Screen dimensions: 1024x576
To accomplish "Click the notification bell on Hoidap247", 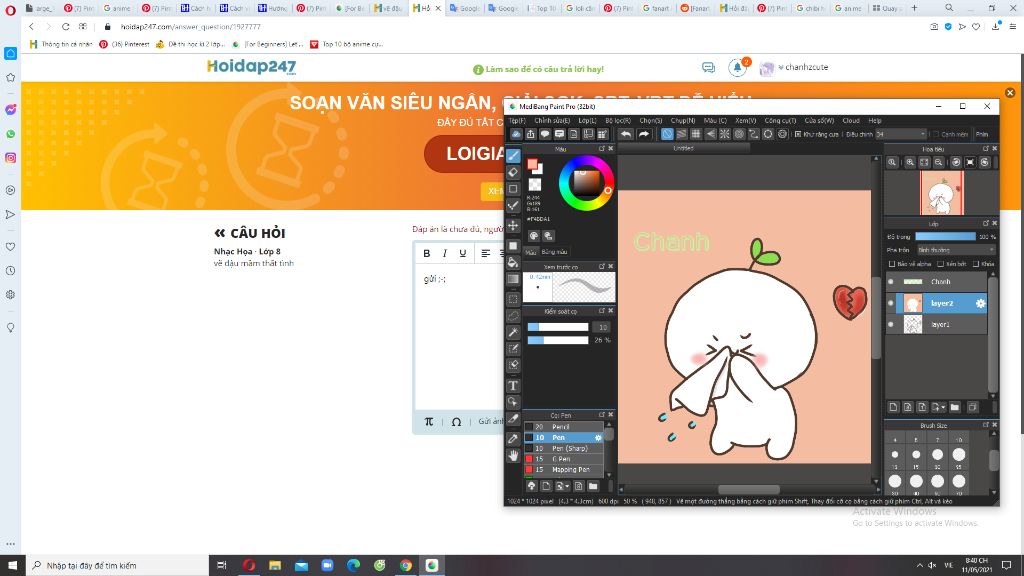I will click(737, 67).
